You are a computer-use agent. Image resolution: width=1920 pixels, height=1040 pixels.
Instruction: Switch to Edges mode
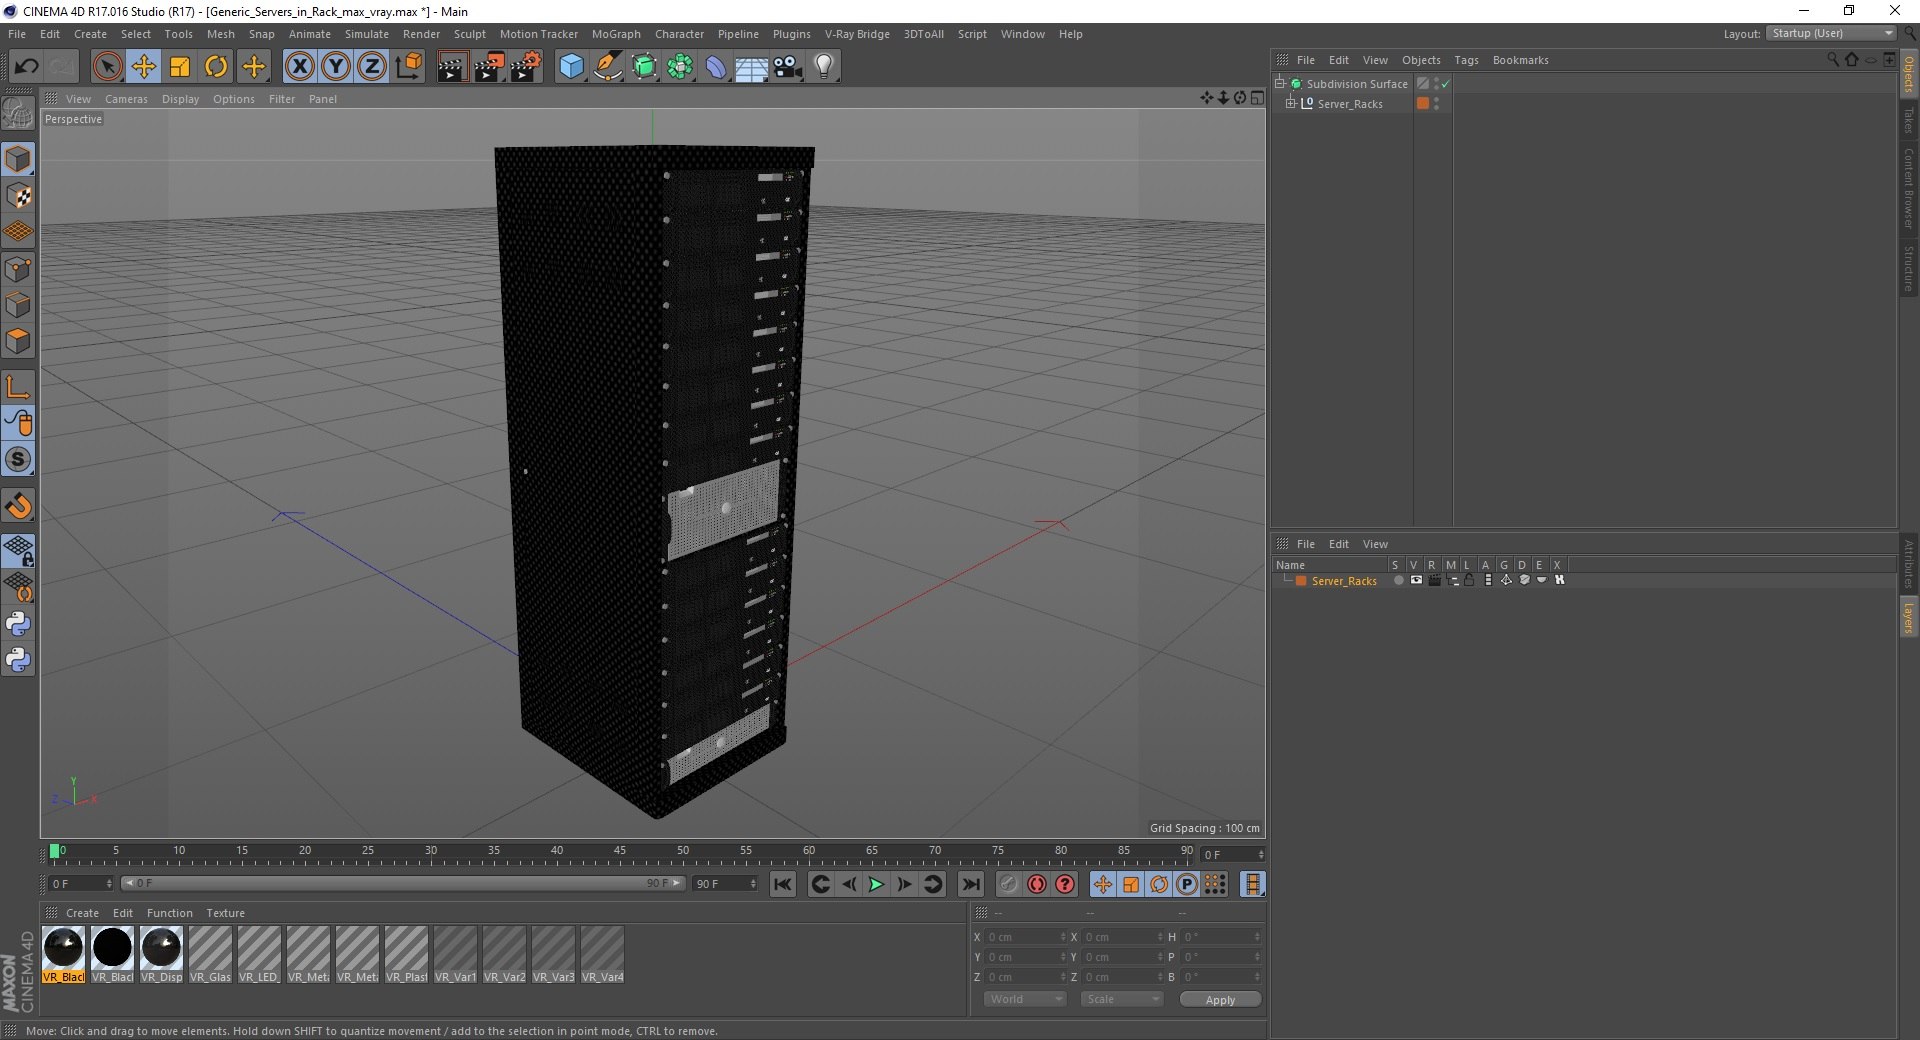click(18, 305)
